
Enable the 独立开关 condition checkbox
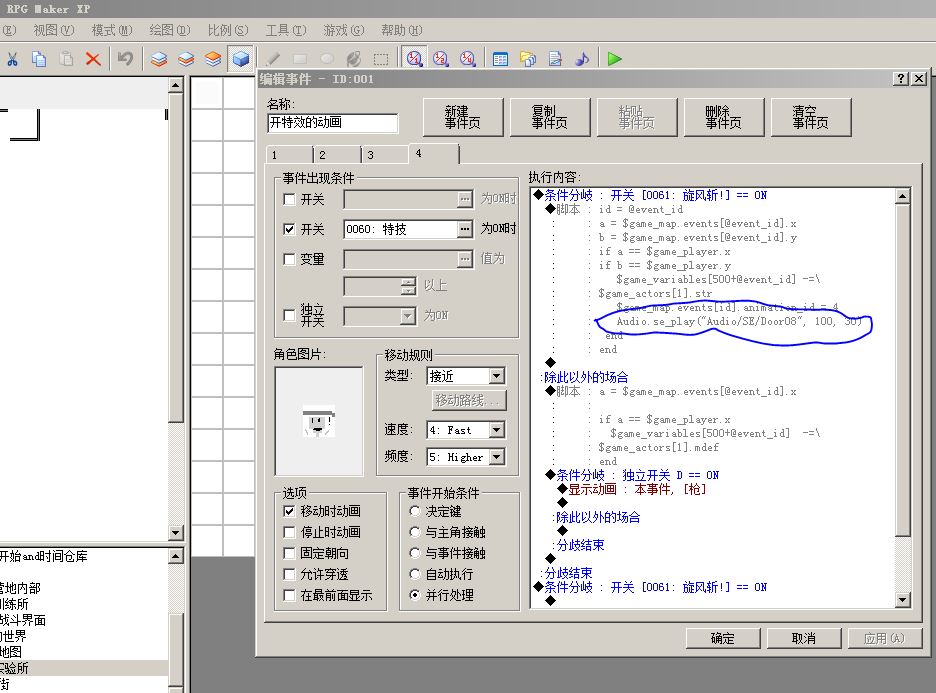[x=290, y=315]
